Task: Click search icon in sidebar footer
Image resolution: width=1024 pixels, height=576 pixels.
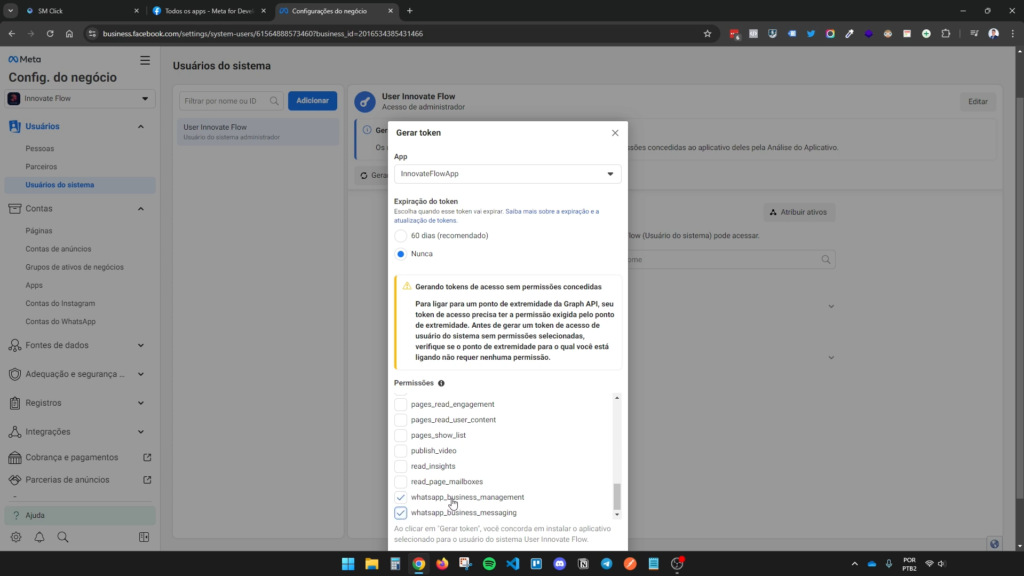Action: pyautogui.click(x=63, y=537)
